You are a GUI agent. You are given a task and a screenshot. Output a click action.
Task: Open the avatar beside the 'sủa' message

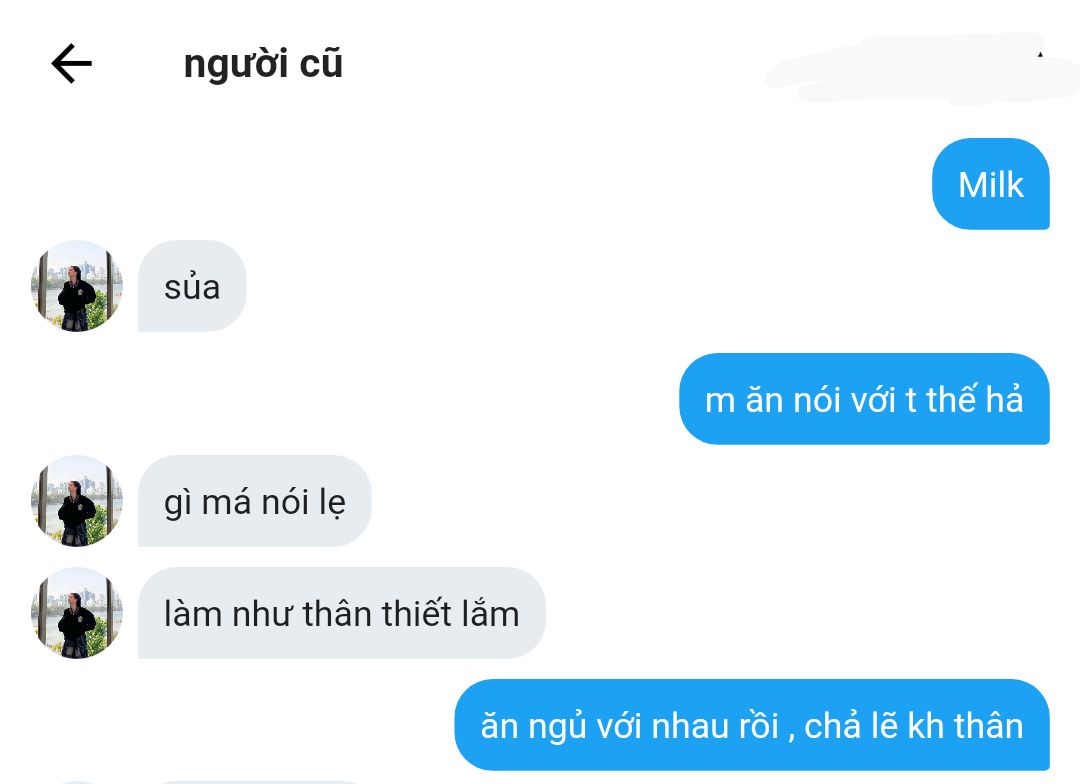click(x=76, y=286)
